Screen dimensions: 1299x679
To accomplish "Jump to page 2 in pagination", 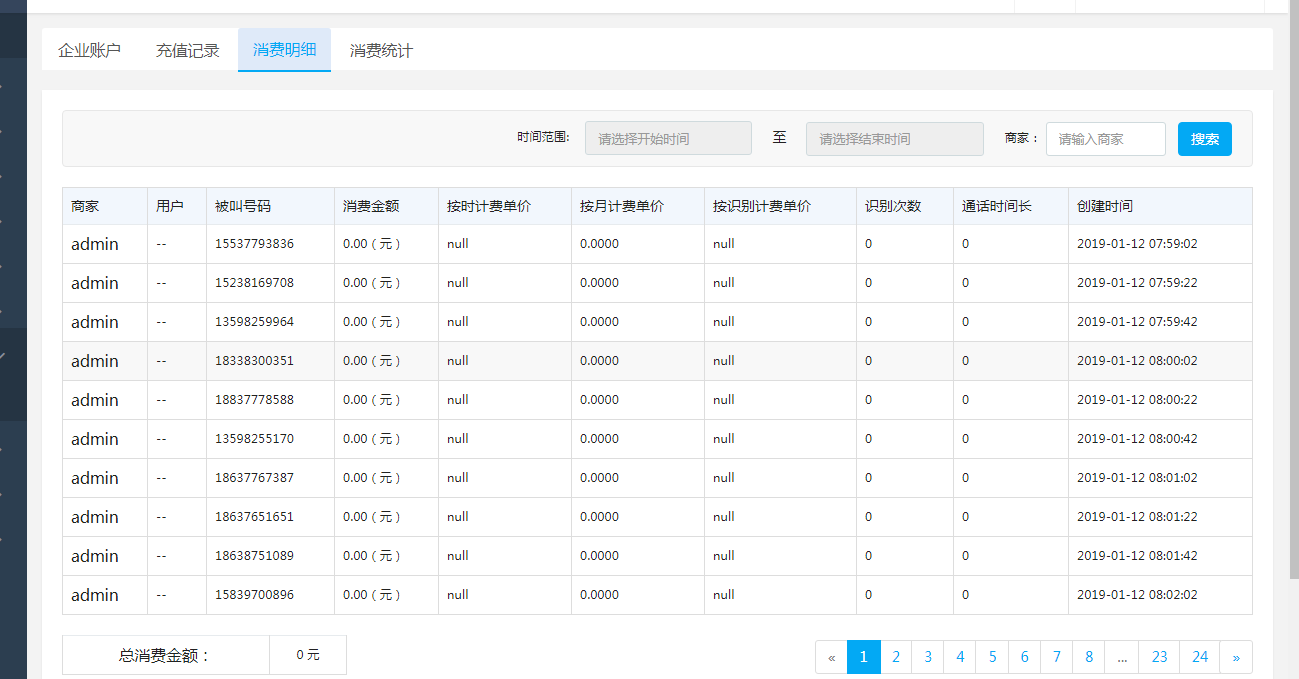I will pos(896,657).
